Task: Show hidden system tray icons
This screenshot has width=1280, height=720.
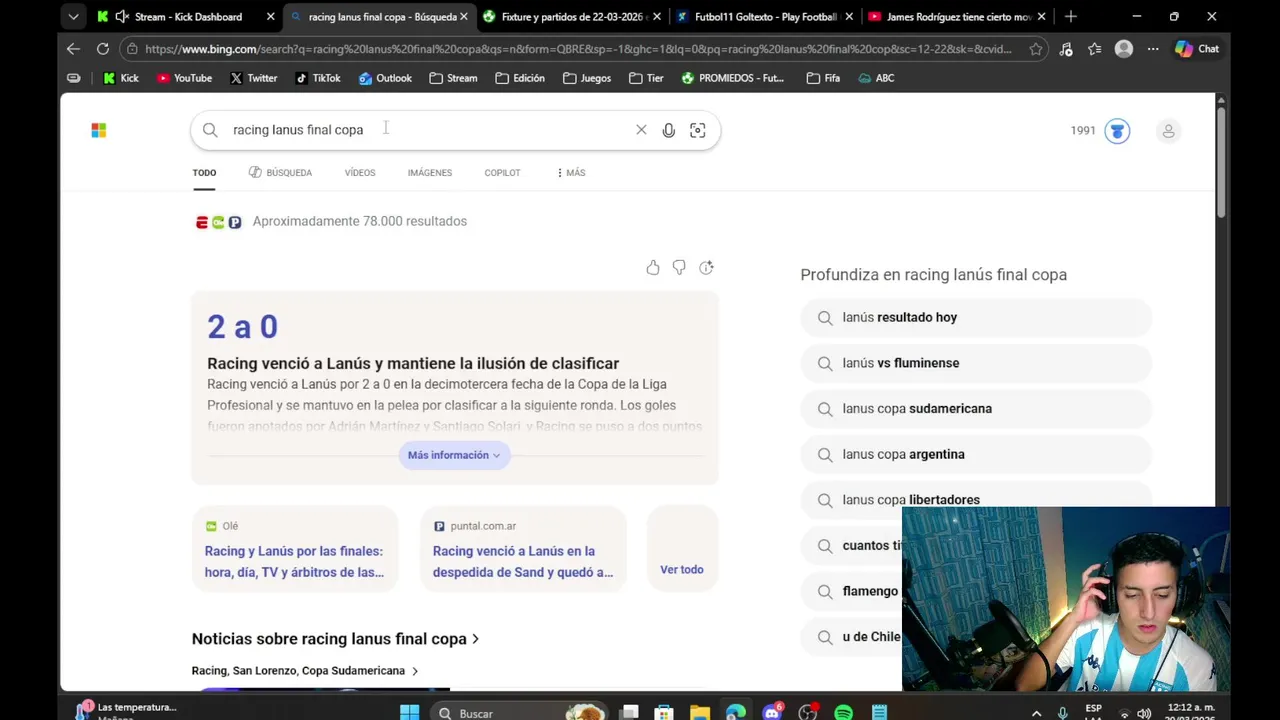Action: pyautogui.click(x=1036, y=713)
